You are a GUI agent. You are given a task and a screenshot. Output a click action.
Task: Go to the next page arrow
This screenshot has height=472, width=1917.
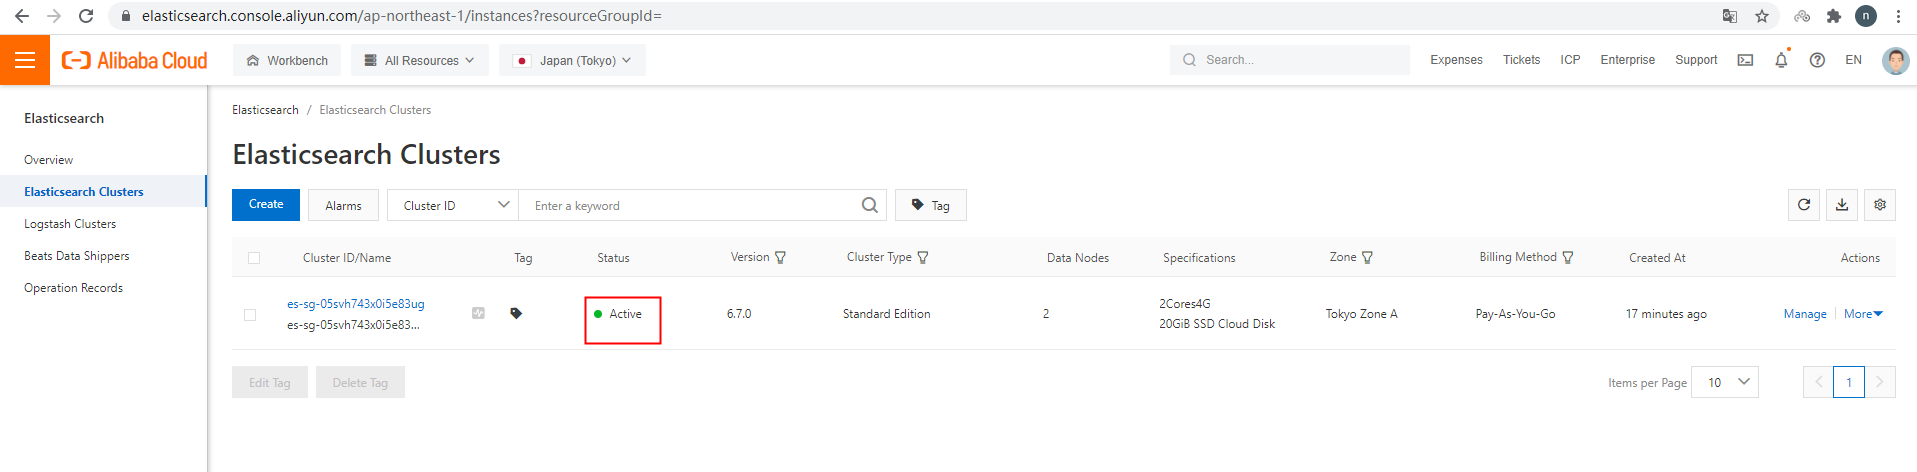point(1880,382)
